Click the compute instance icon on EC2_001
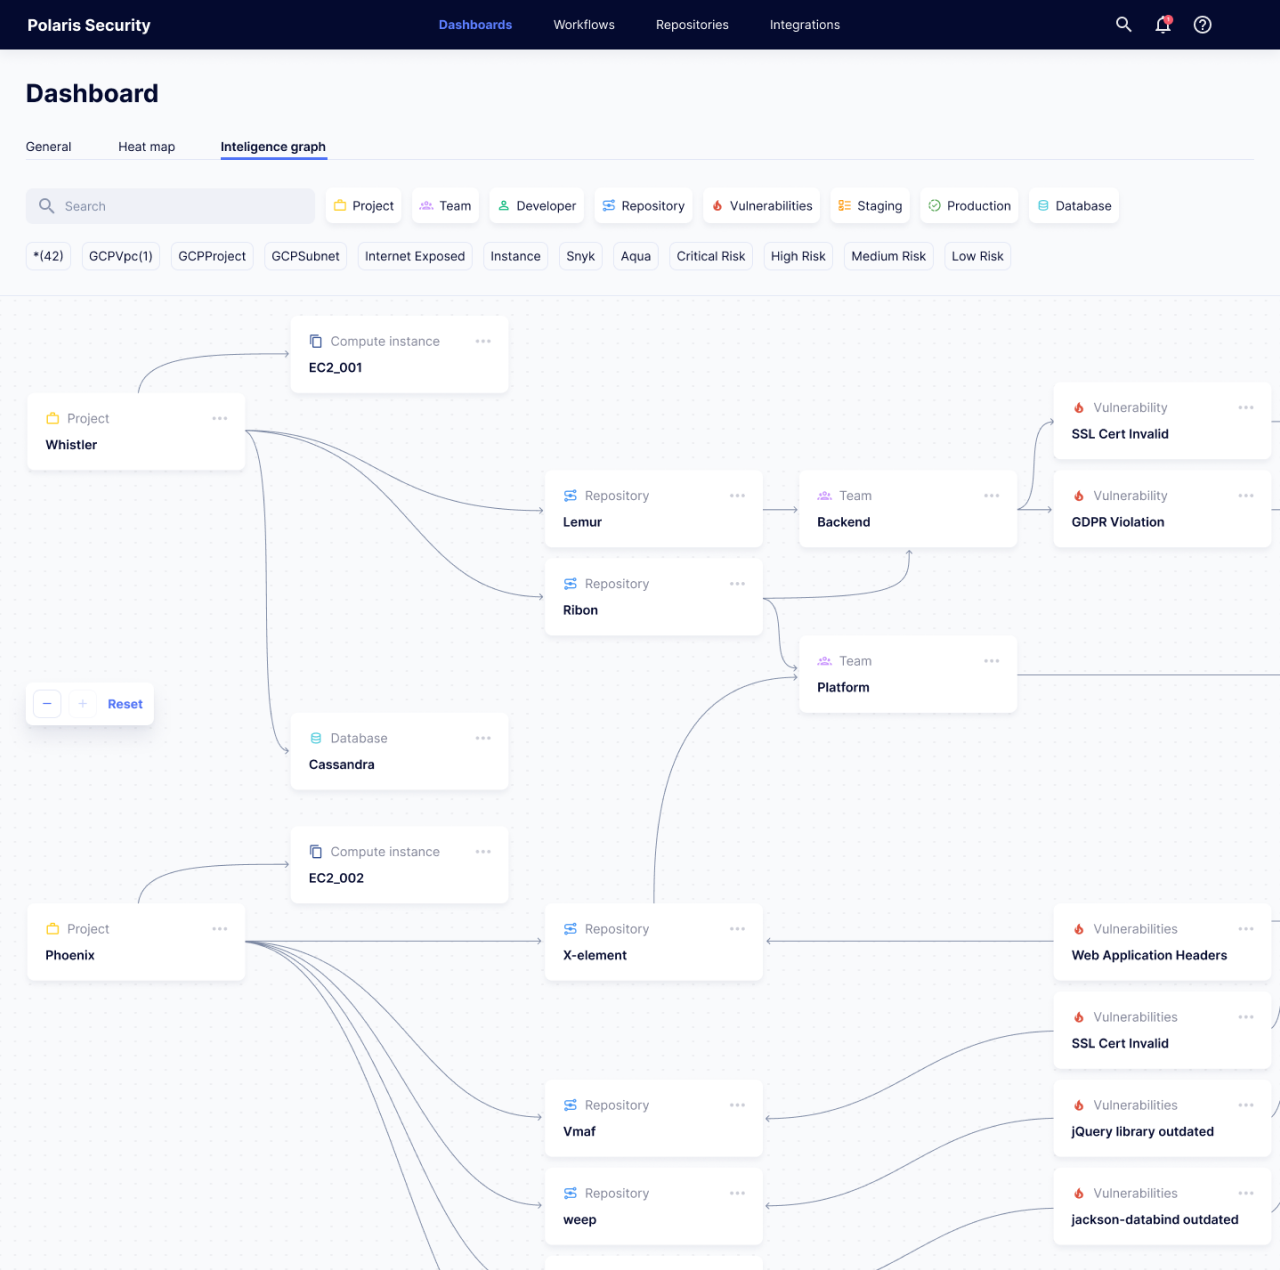This screenshot has width=1280, height=1270. (315, 340)
